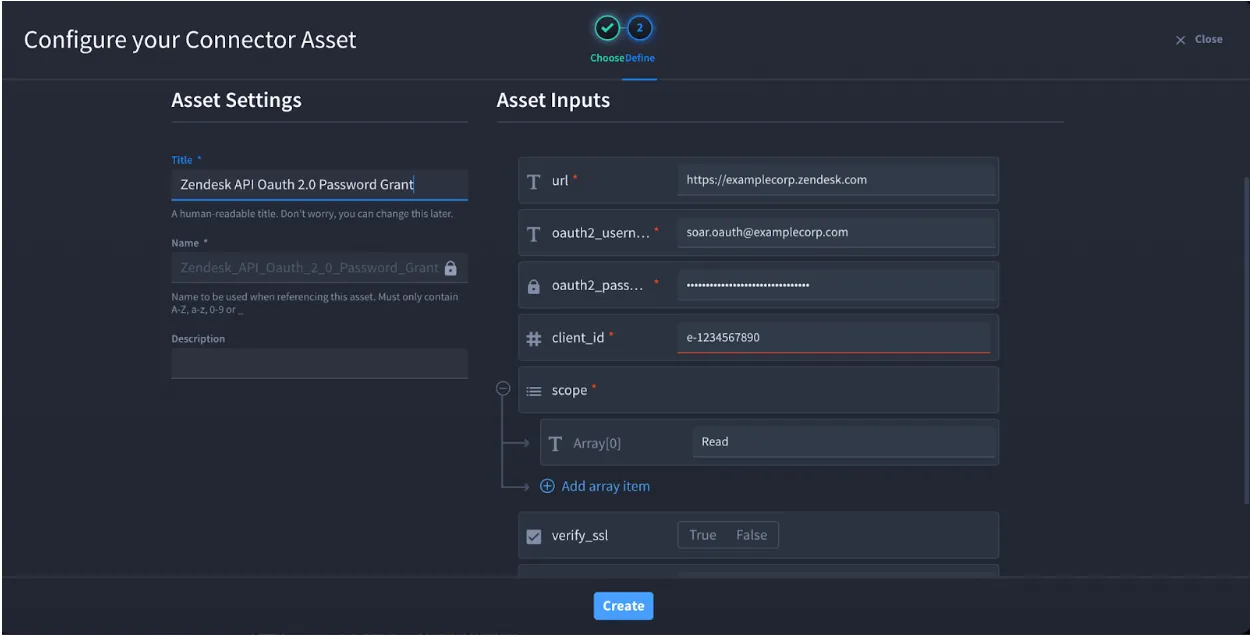This screenshot has width=1250, height=636.
Task: Click the "Configure your Connector Asset" title
Action: click(x=190, y=40)
